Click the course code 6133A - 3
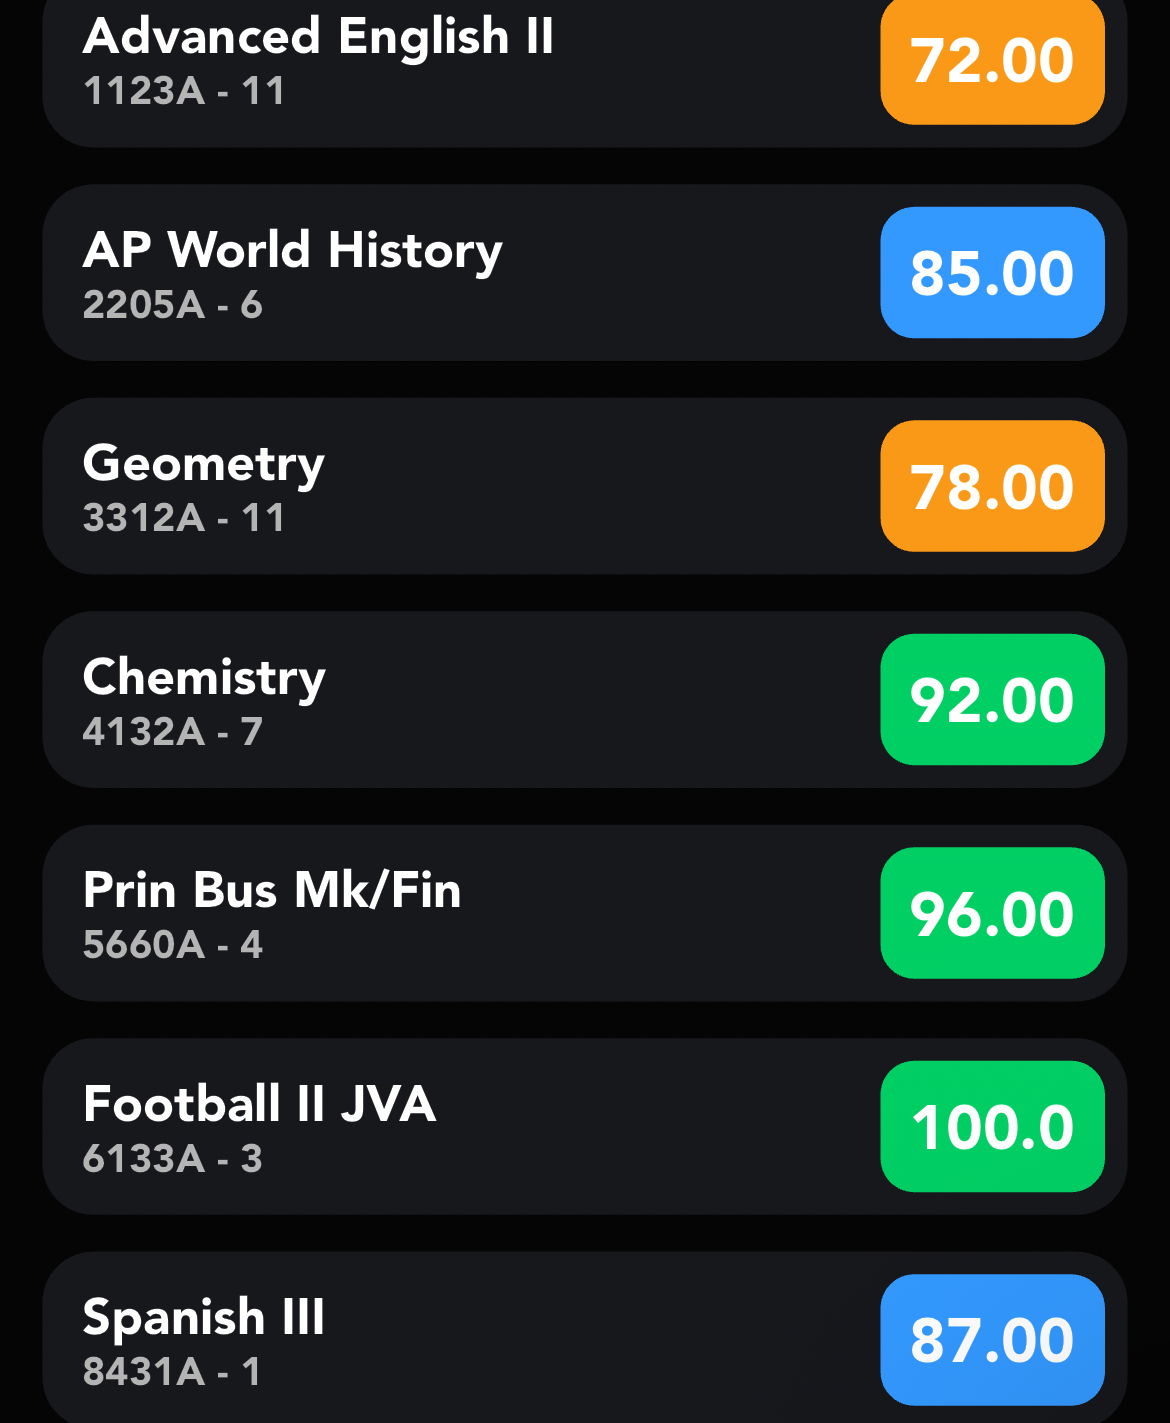Viewport: 1170px width, 1423px height. pyautogui.click(x=172, y=1159)
